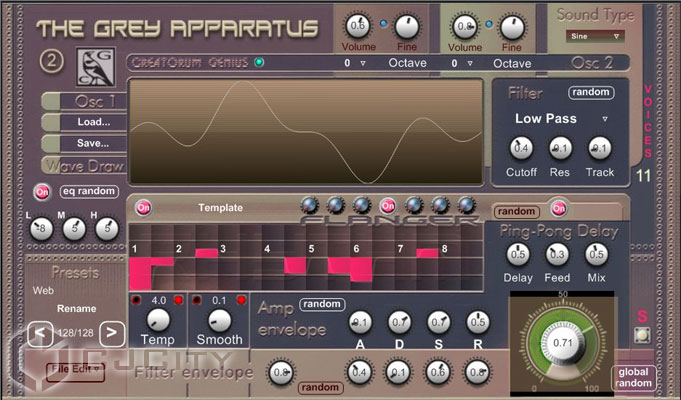681x400 pixels.
Task: Click the Template label
Action: 221,208
